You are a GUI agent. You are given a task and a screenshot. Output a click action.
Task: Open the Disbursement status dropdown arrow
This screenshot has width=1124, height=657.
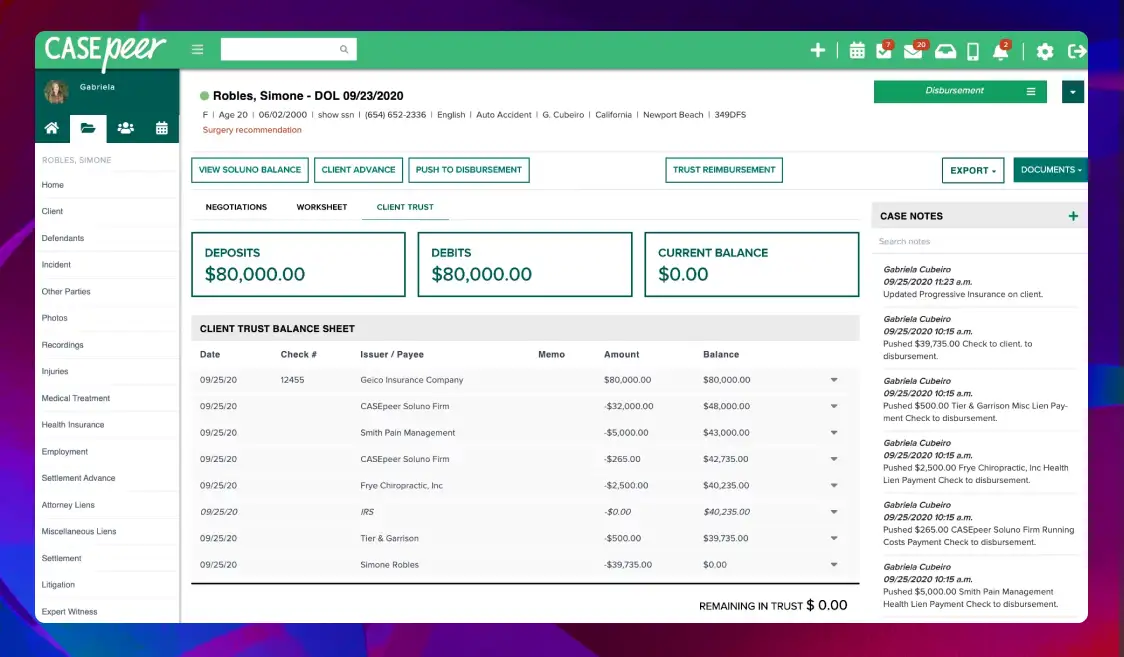[1072, 91]
